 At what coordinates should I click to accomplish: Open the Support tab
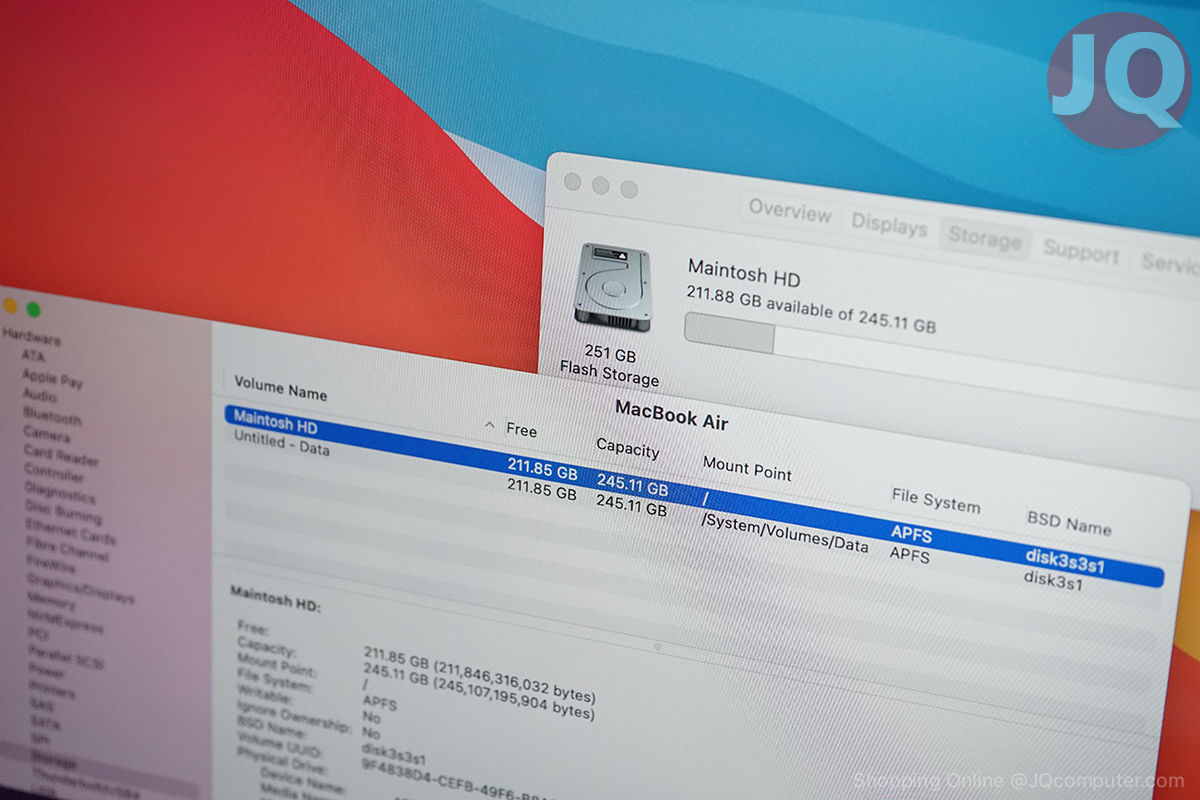1080,251
